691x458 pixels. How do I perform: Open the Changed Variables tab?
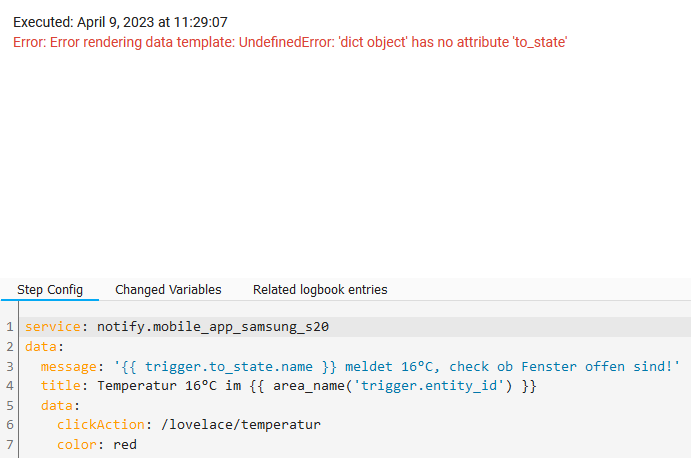pos(168,289)
